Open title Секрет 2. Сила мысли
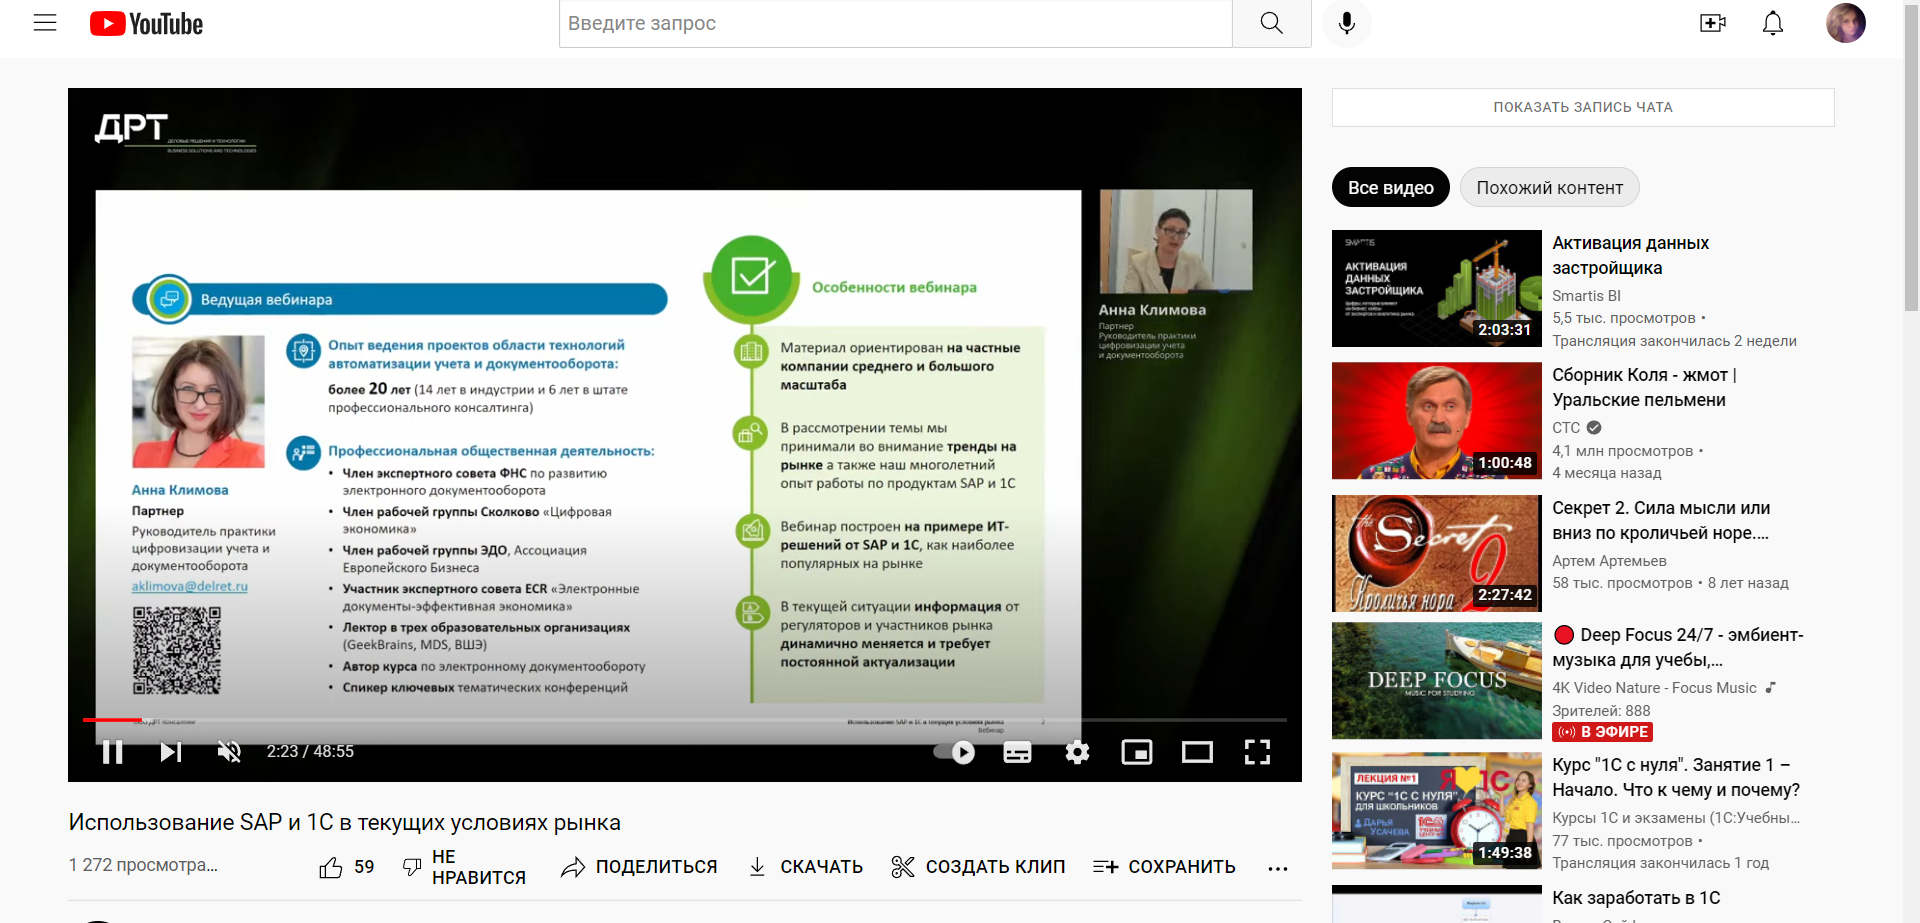1920x923 pixels. click(1660, 520)
